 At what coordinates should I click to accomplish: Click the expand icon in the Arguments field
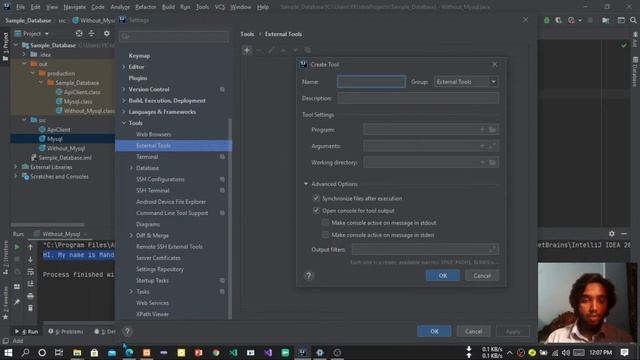[492, 146]
